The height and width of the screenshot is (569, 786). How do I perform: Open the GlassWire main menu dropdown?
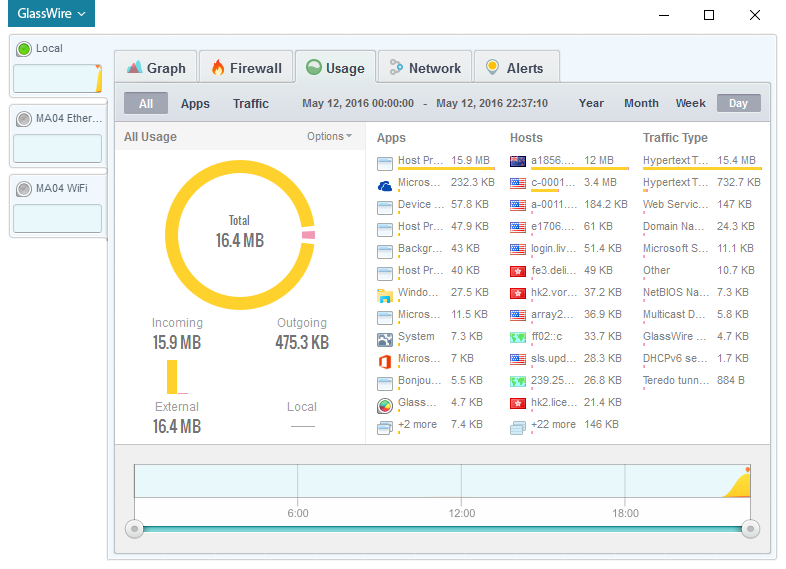pos(49,14)
